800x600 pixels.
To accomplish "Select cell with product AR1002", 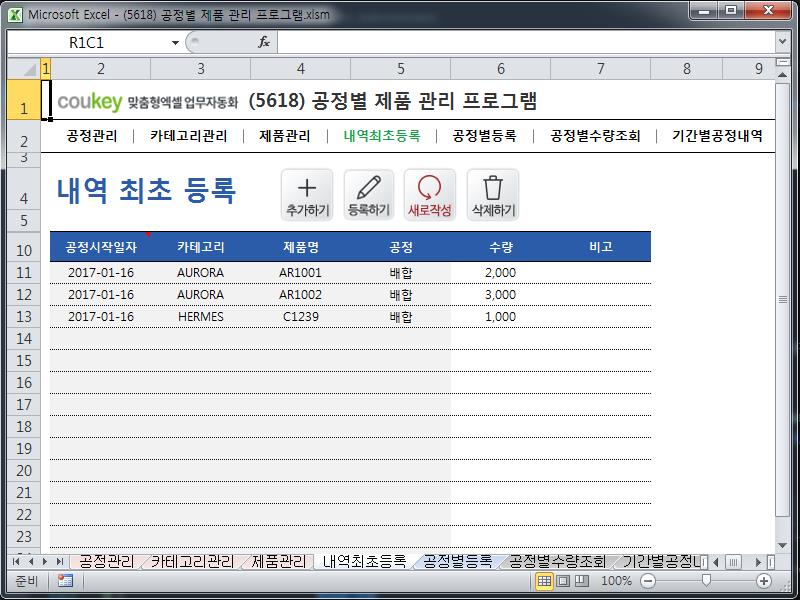I will [x=301, y=294].
